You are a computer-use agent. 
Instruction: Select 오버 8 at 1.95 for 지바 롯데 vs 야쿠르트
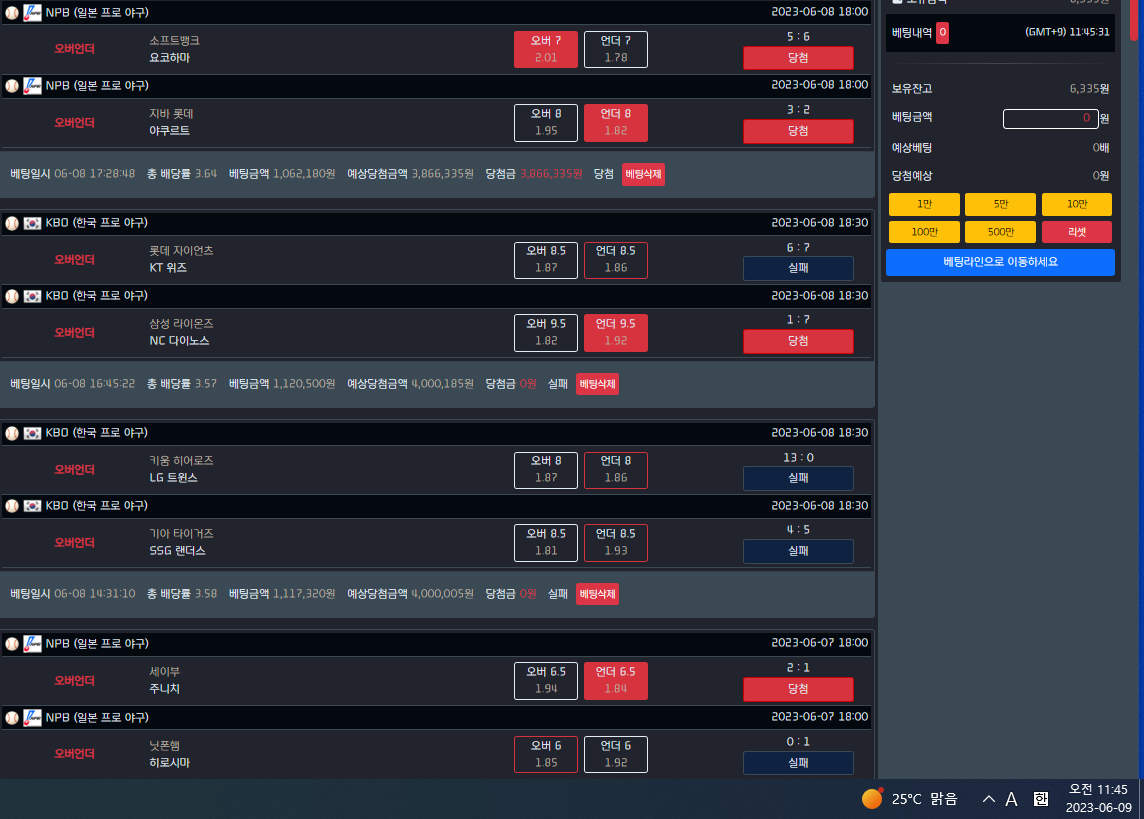click(546, 123)
